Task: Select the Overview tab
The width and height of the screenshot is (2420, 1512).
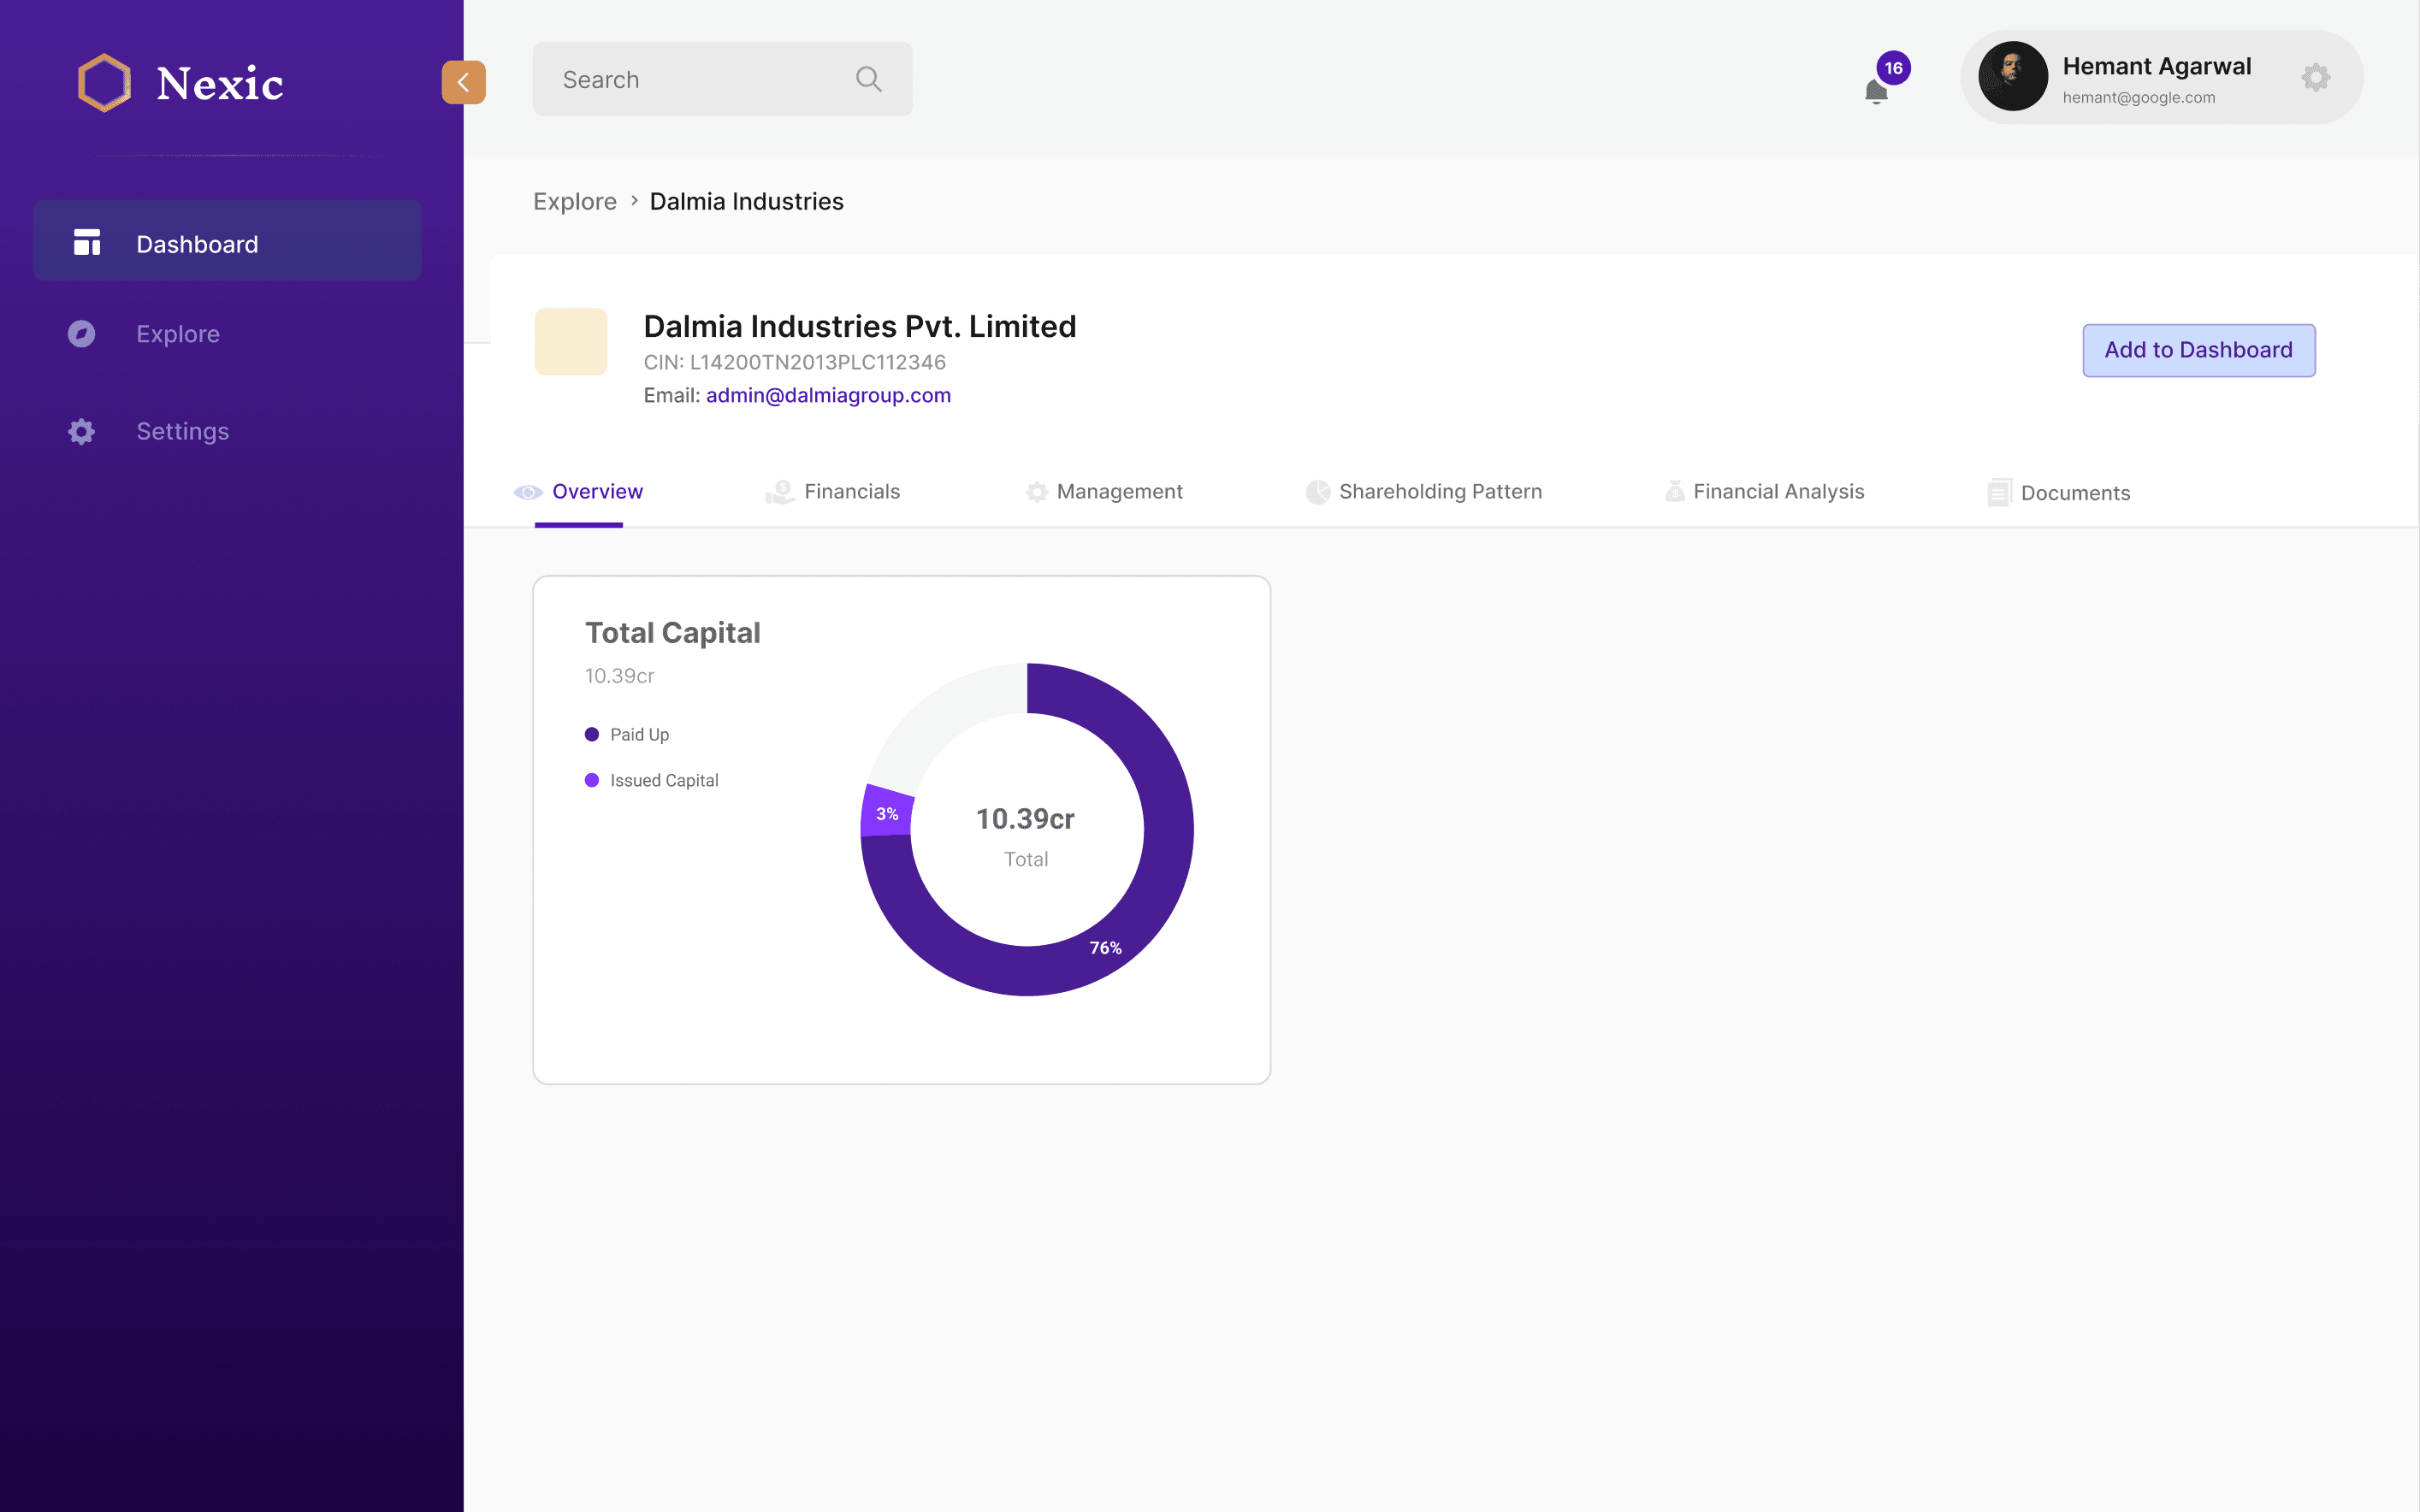Action: [596, 491]
